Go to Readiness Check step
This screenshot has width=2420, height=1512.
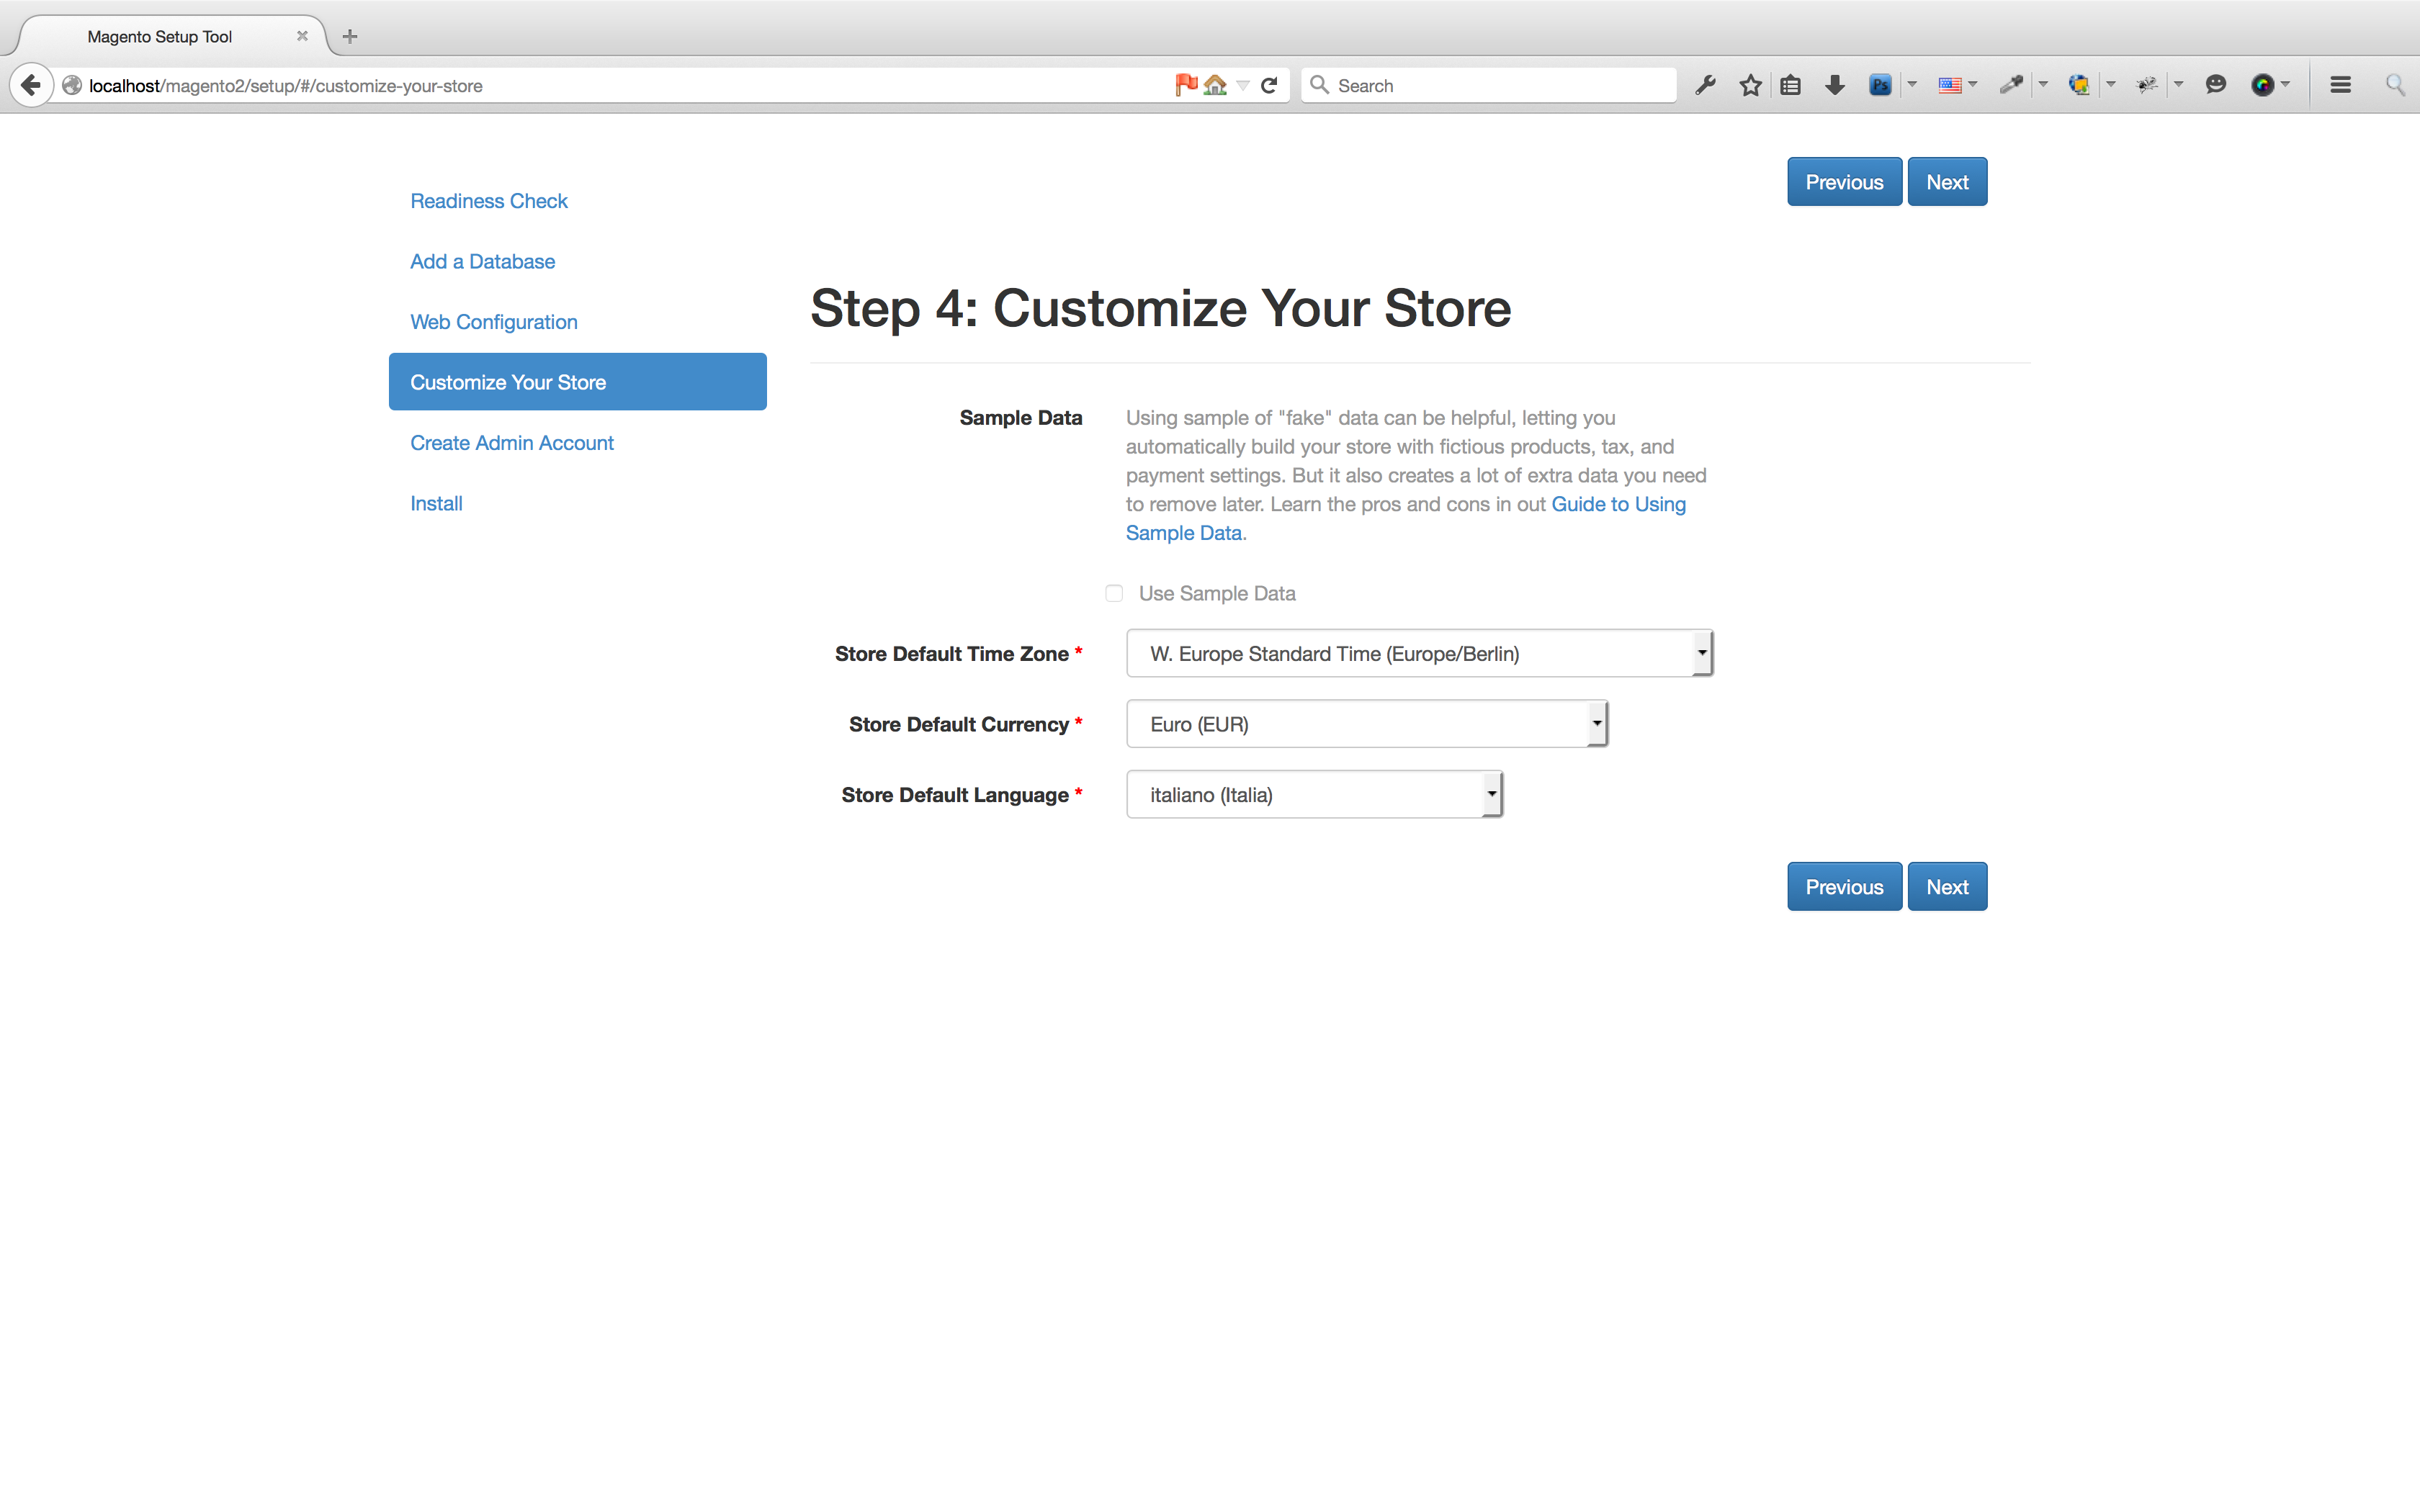tap(488, 201)
